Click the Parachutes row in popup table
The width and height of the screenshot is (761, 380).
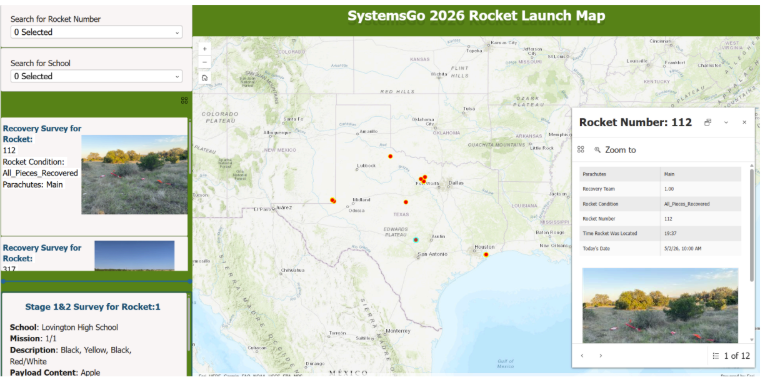660,174
